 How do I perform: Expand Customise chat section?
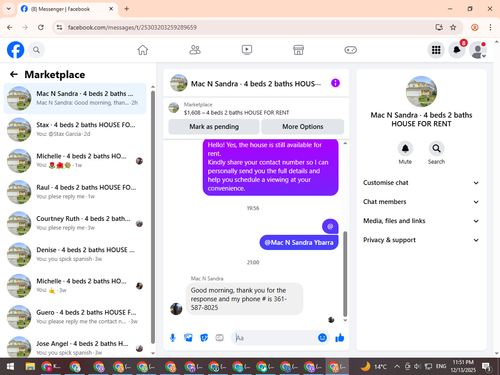pyautogui.click(x=421, y=183)
